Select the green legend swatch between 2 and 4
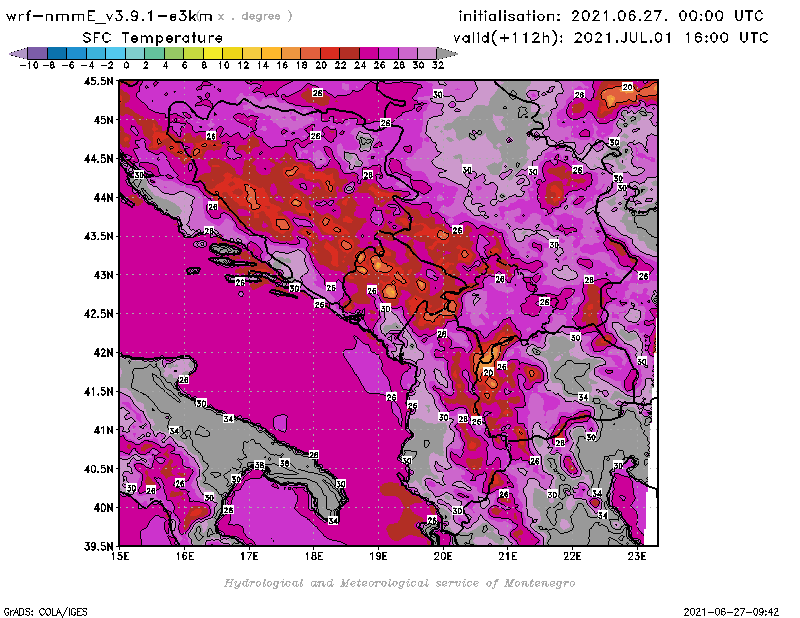The width and height of the screenshot is (800, 618). point(154,53)
